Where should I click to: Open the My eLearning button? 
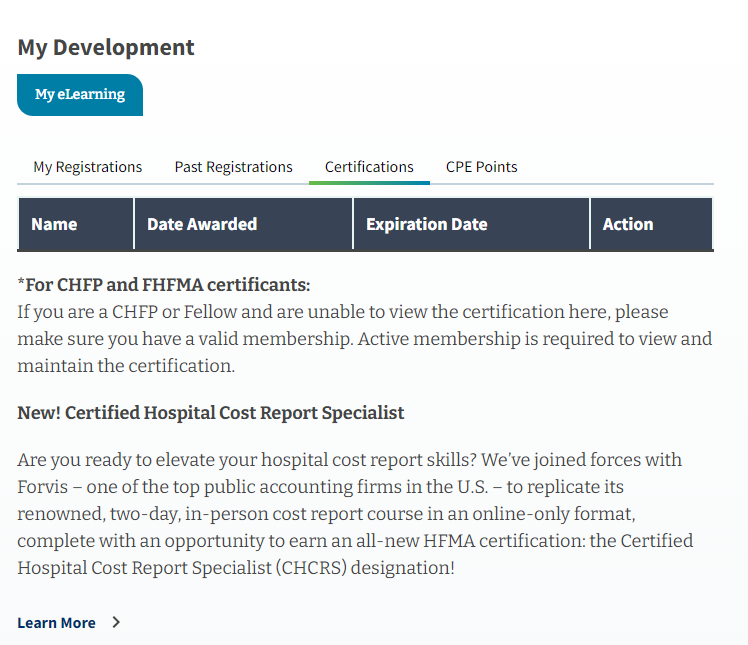tap(80, 95)
